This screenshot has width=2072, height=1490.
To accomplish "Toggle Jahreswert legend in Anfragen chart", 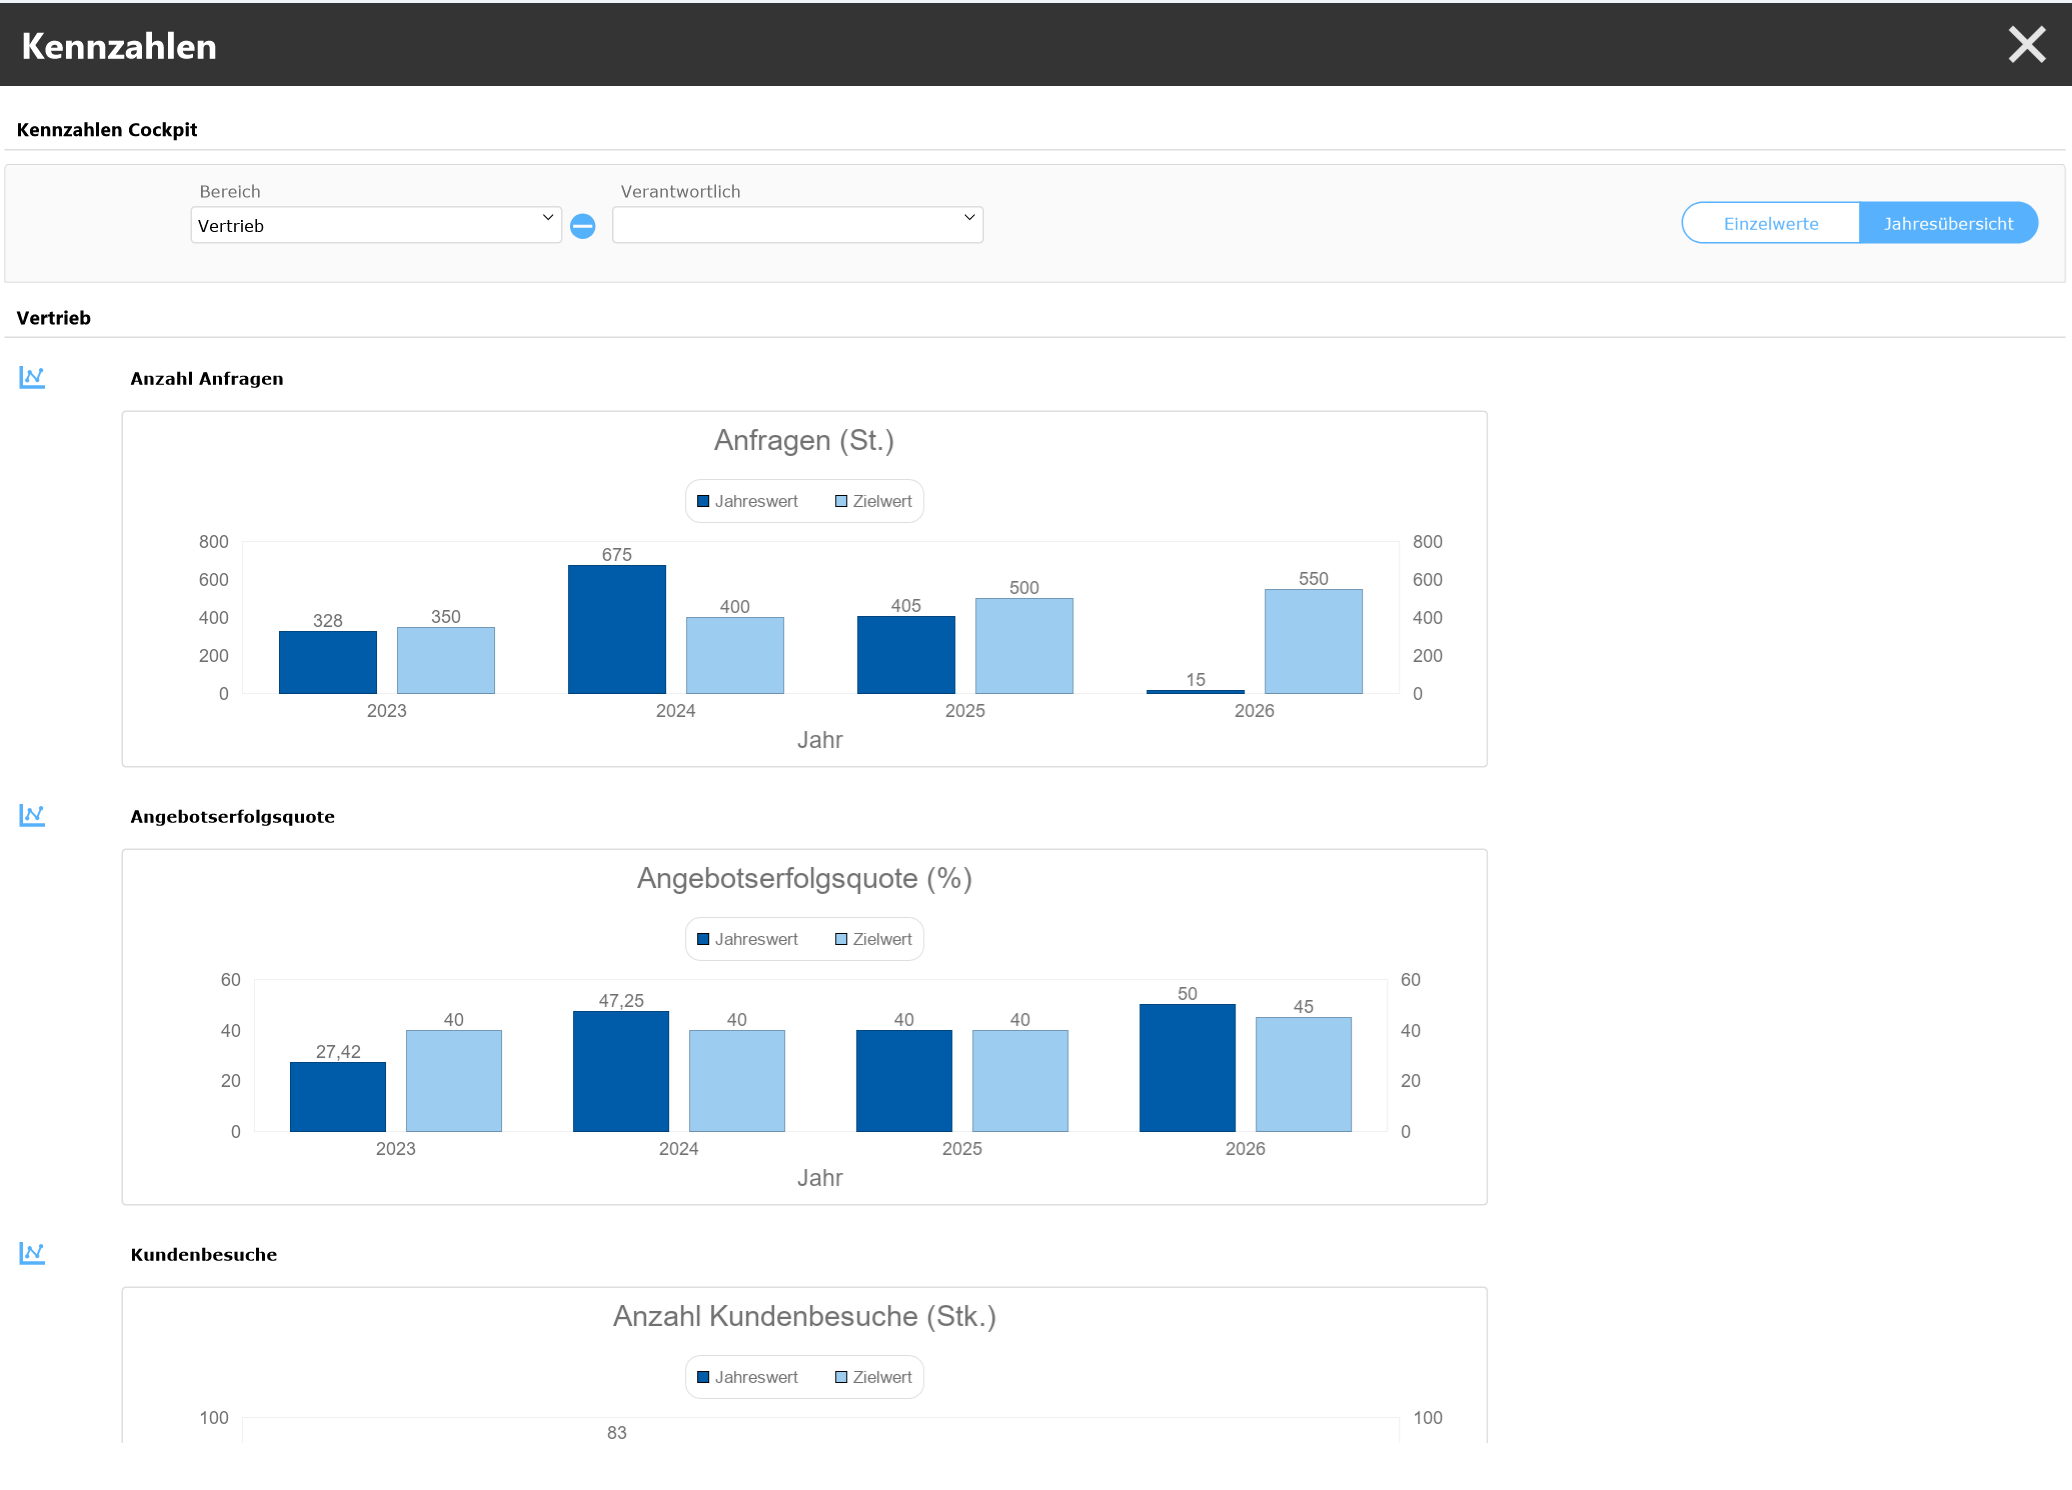I will (747, 501).
